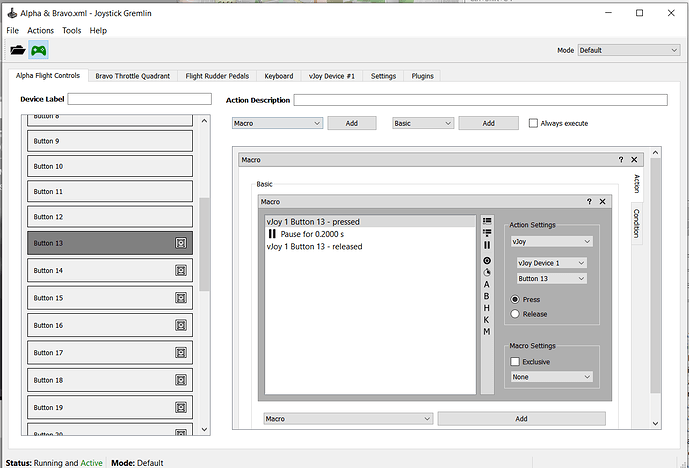This screenshot has height=468, width=689.
Task: Click the A icon in macro toolbar
Action: 486,284
